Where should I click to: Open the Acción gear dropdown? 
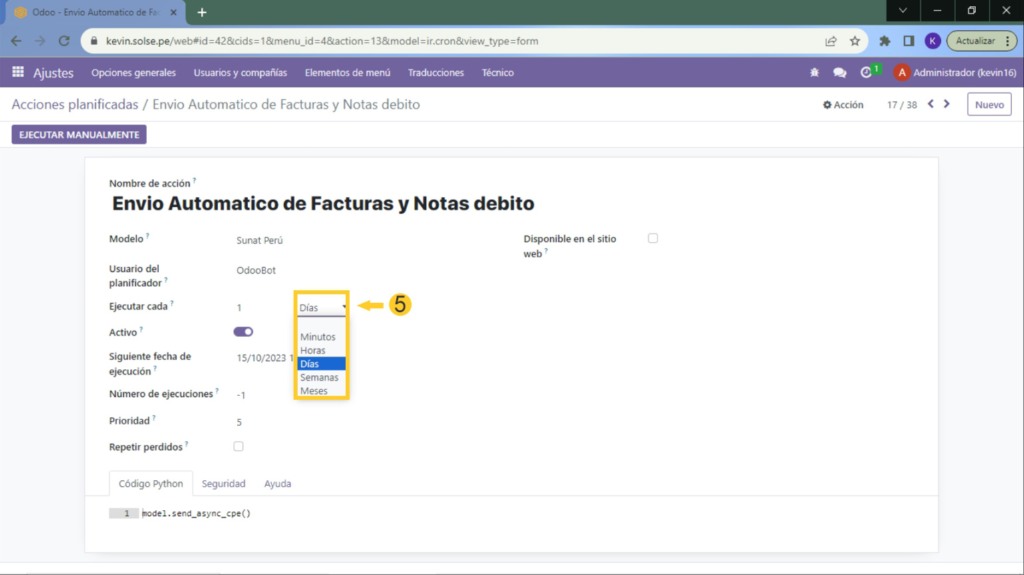843,105
